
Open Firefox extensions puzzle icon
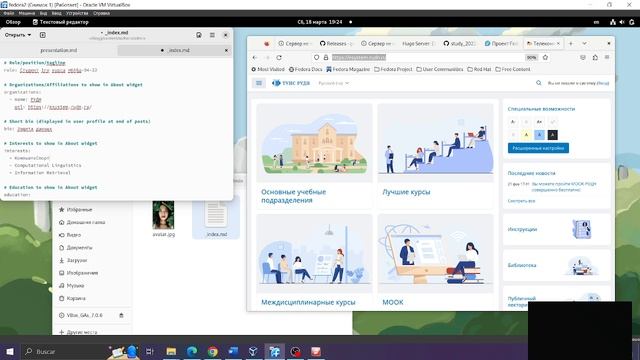tap(595, 58)
